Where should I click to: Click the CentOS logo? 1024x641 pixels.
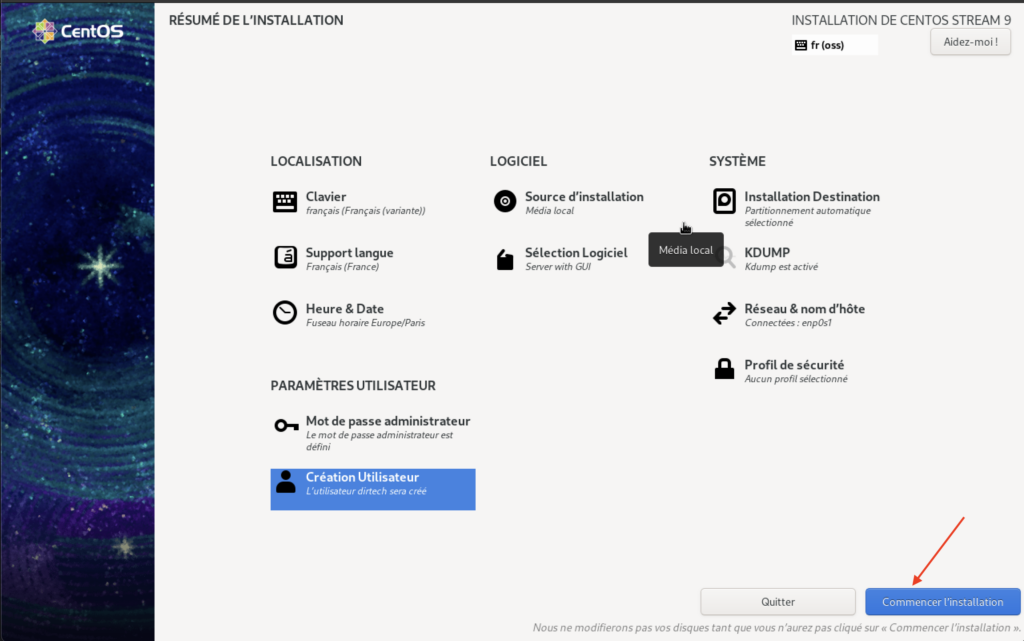(x=78, y=31)
